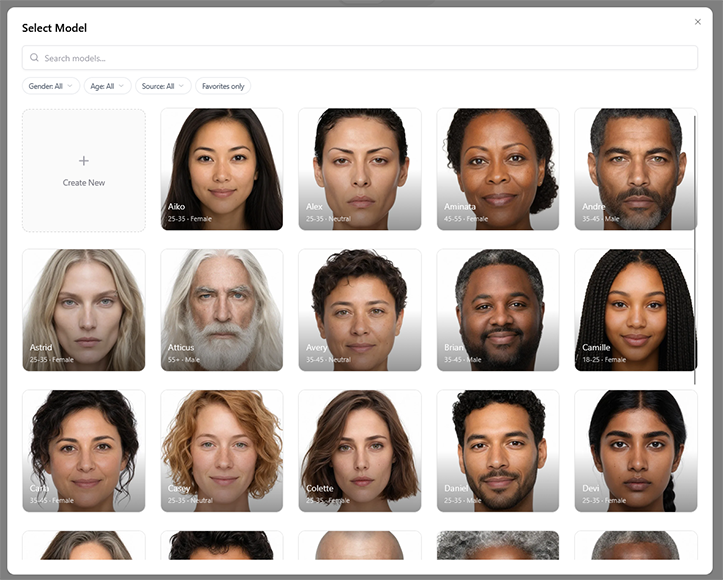723x580 pixels.
Task: Click the Create New model card
Action: (x=84, y=170)
